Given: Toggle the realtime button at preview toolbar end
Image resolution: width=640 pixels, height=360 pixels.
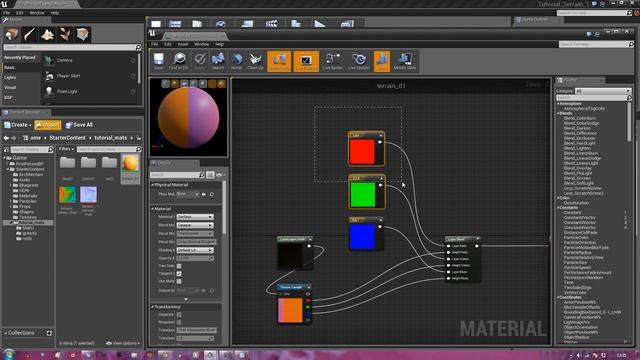Looking at the screenshot, I should (x=221, y=84).
